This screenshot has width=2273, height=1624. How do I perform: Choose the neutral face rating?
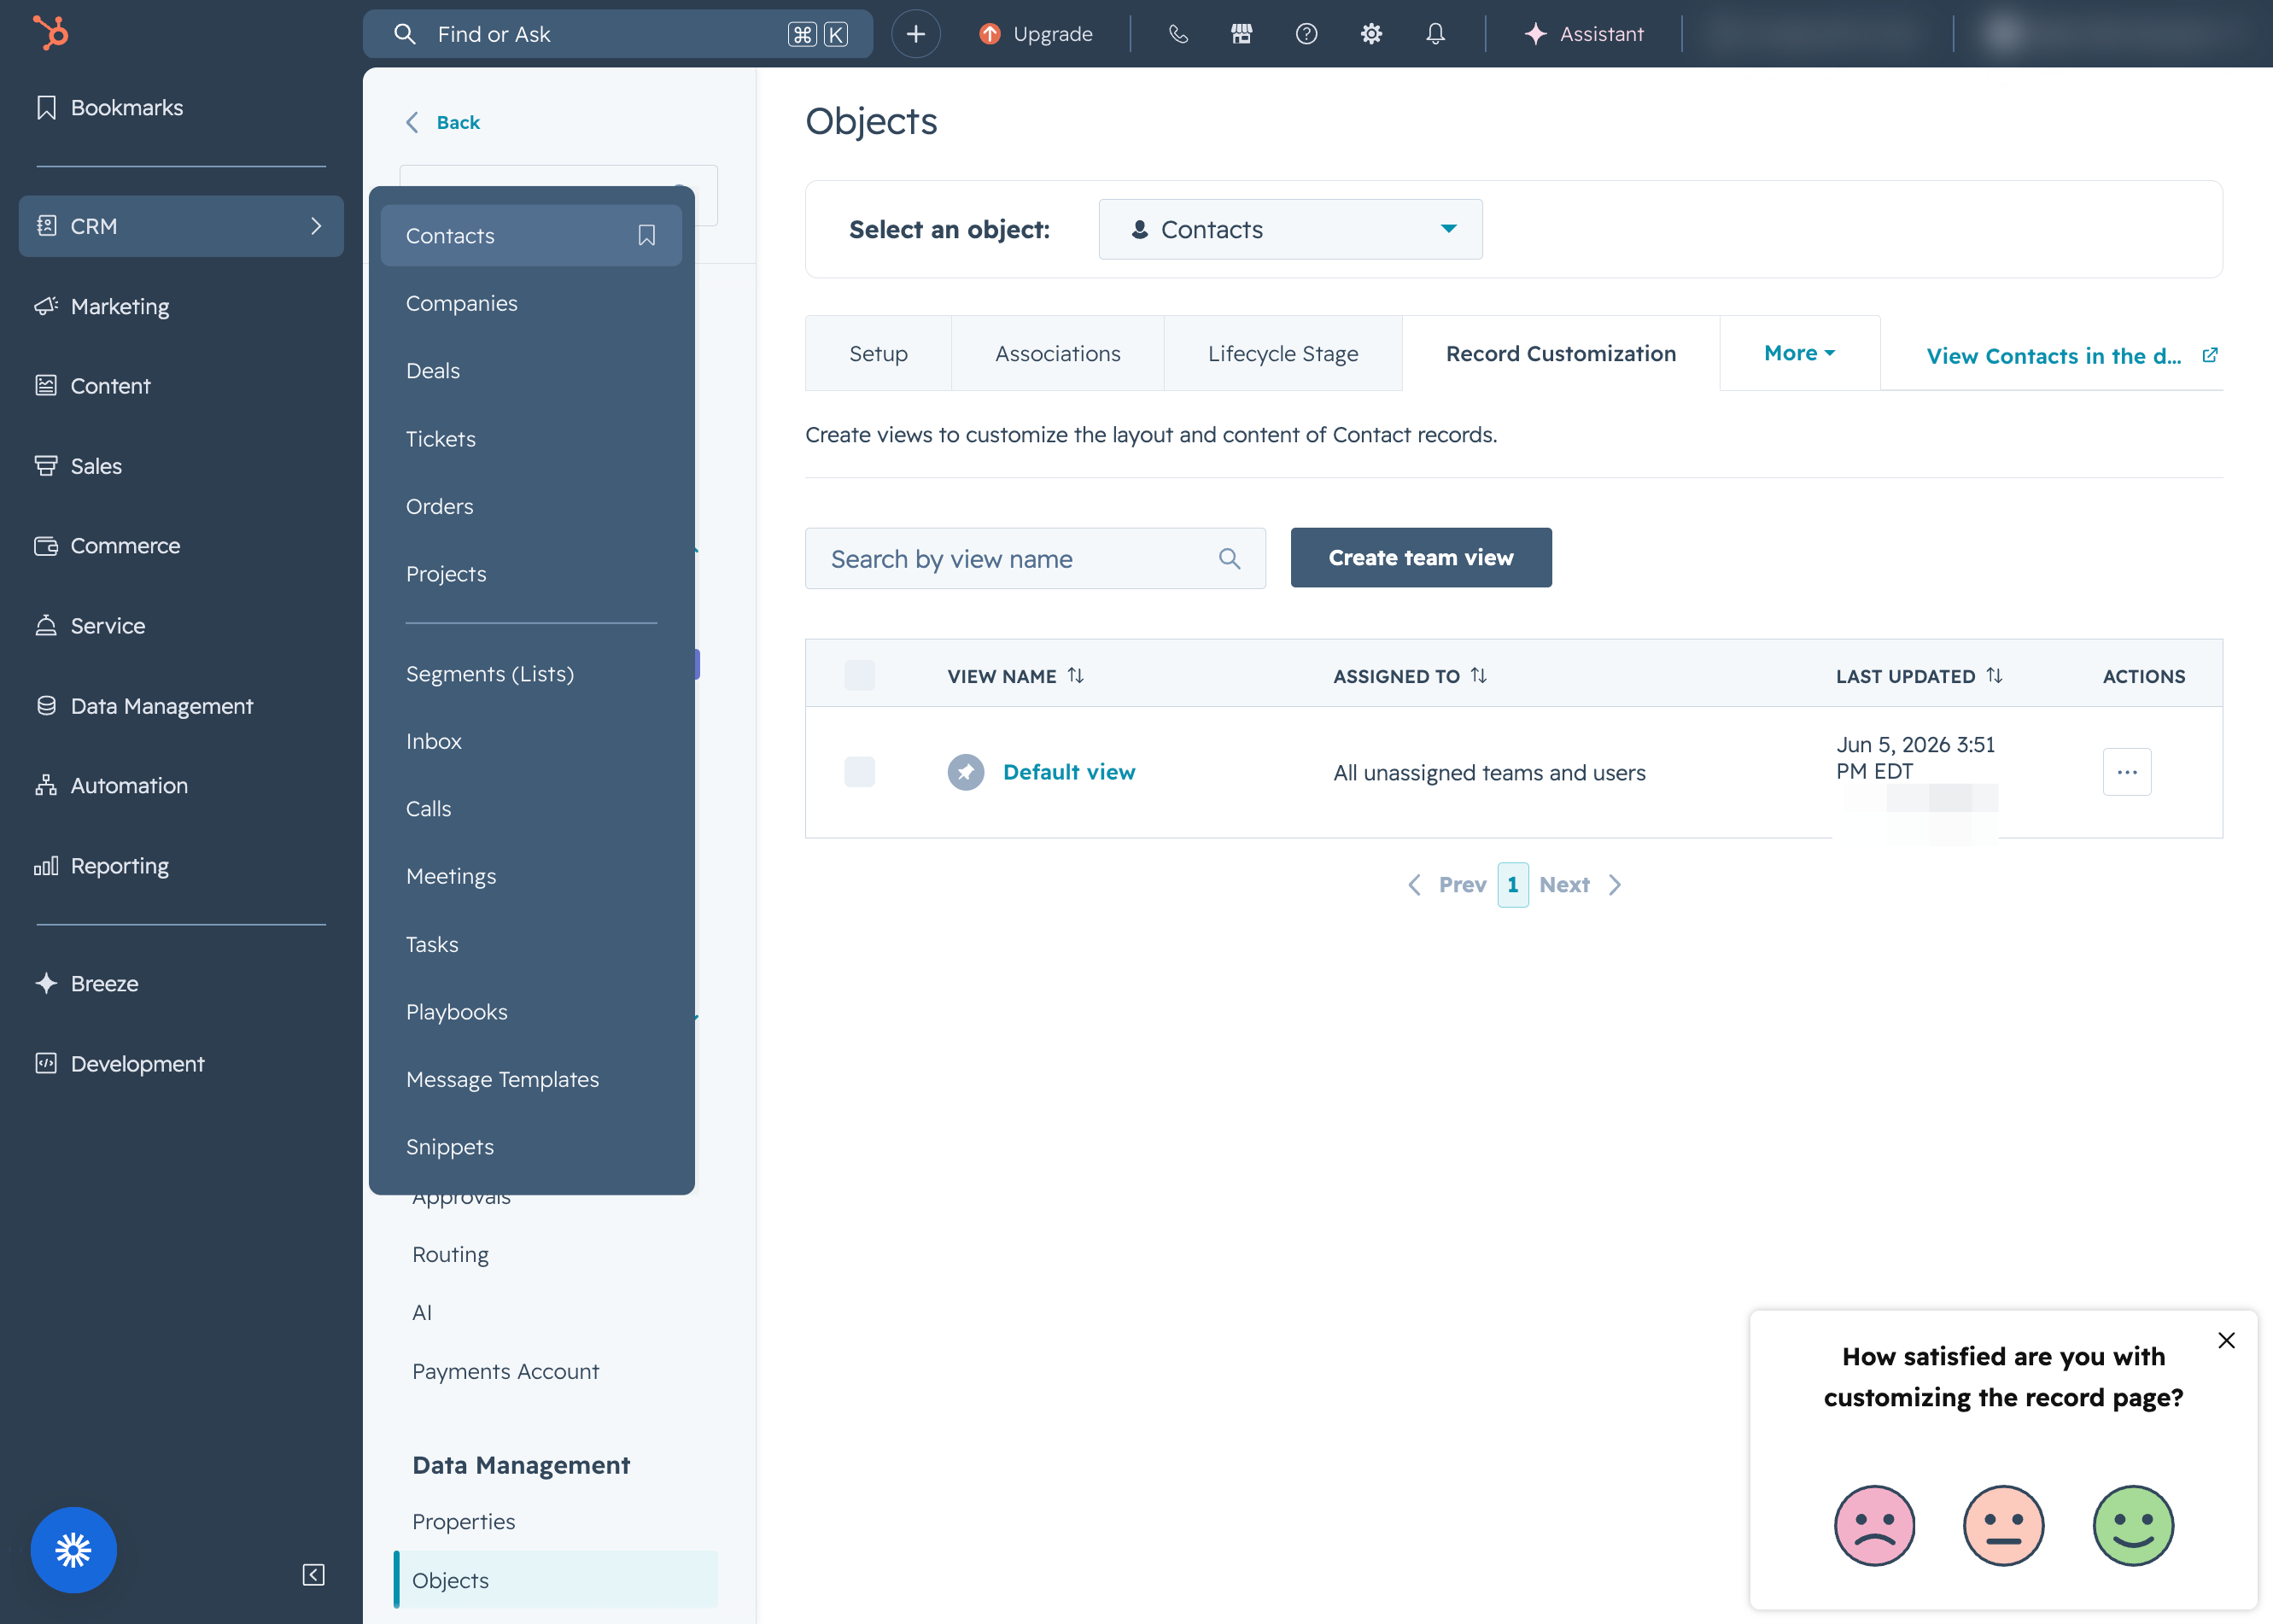[x=2003, y=1525]
